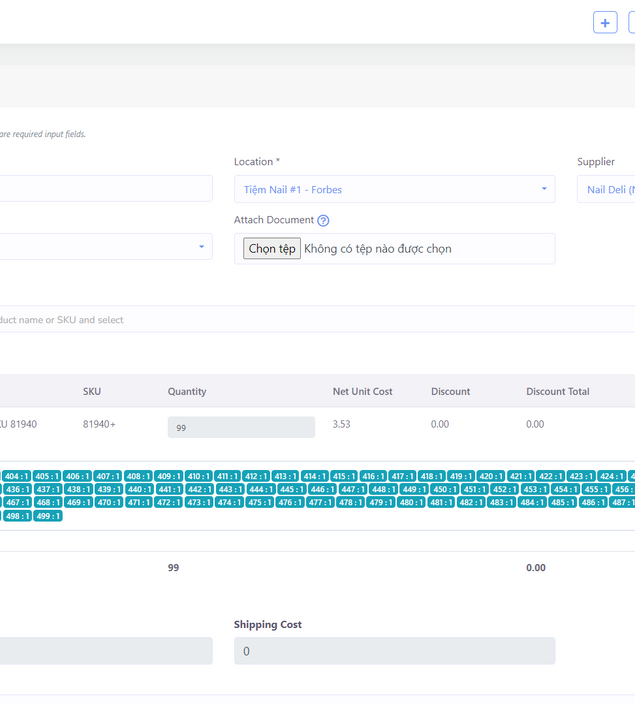
Task: Click the Shipping Cost input field
Action: (x=394, y=651)
